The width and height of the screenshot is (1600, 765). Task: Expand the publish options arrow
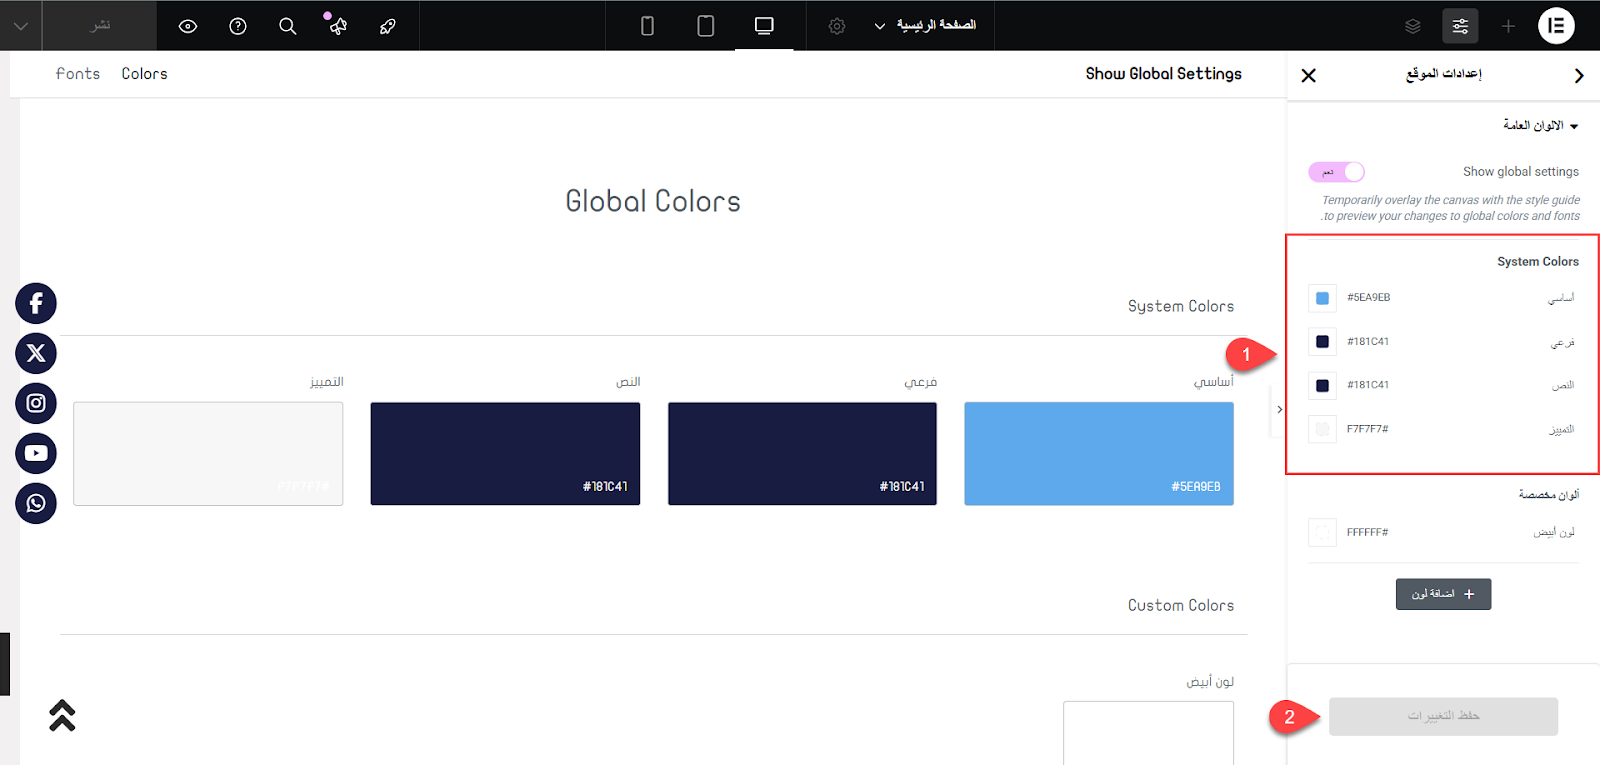pos(21,26)
